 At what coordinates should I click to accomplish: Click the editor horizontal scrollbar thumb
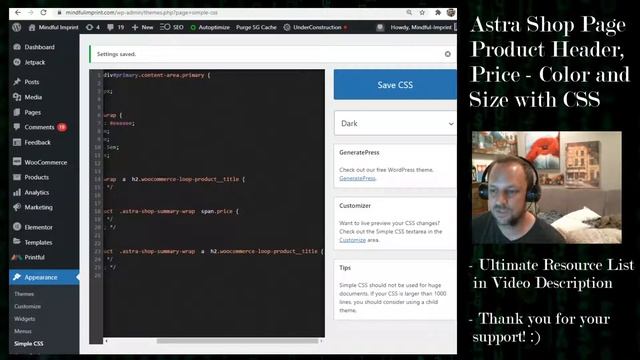(237, 341)
